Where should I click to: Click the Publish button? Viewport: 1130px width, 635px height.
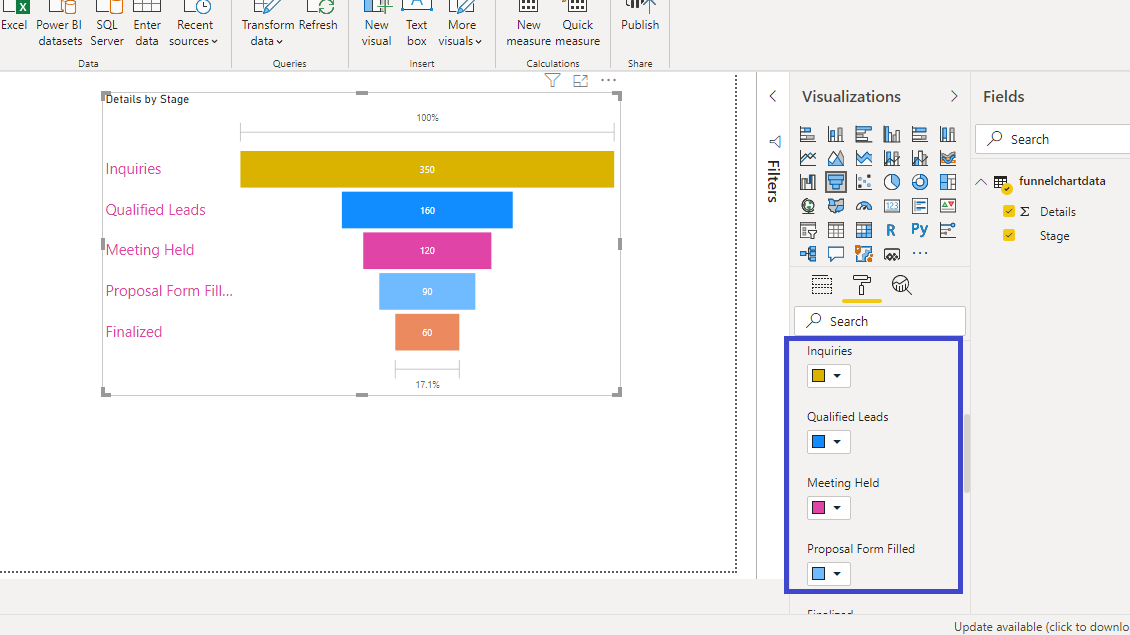(640, 17)
